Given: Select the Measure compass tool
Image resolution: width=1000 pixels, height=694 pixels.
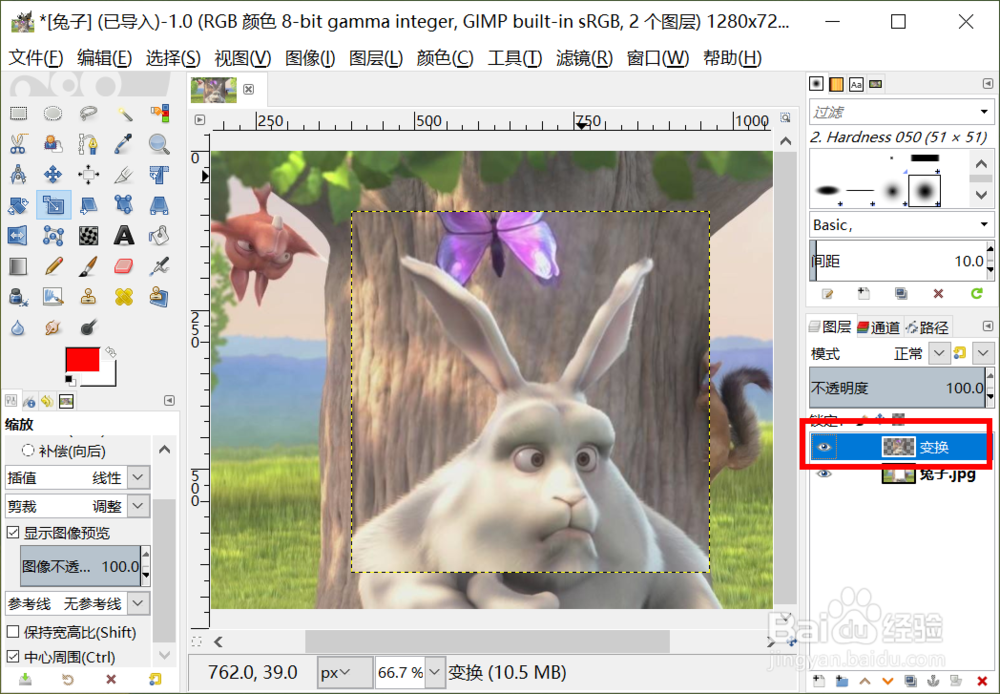Looking at the screenshot, I should [x=18, y=174].
